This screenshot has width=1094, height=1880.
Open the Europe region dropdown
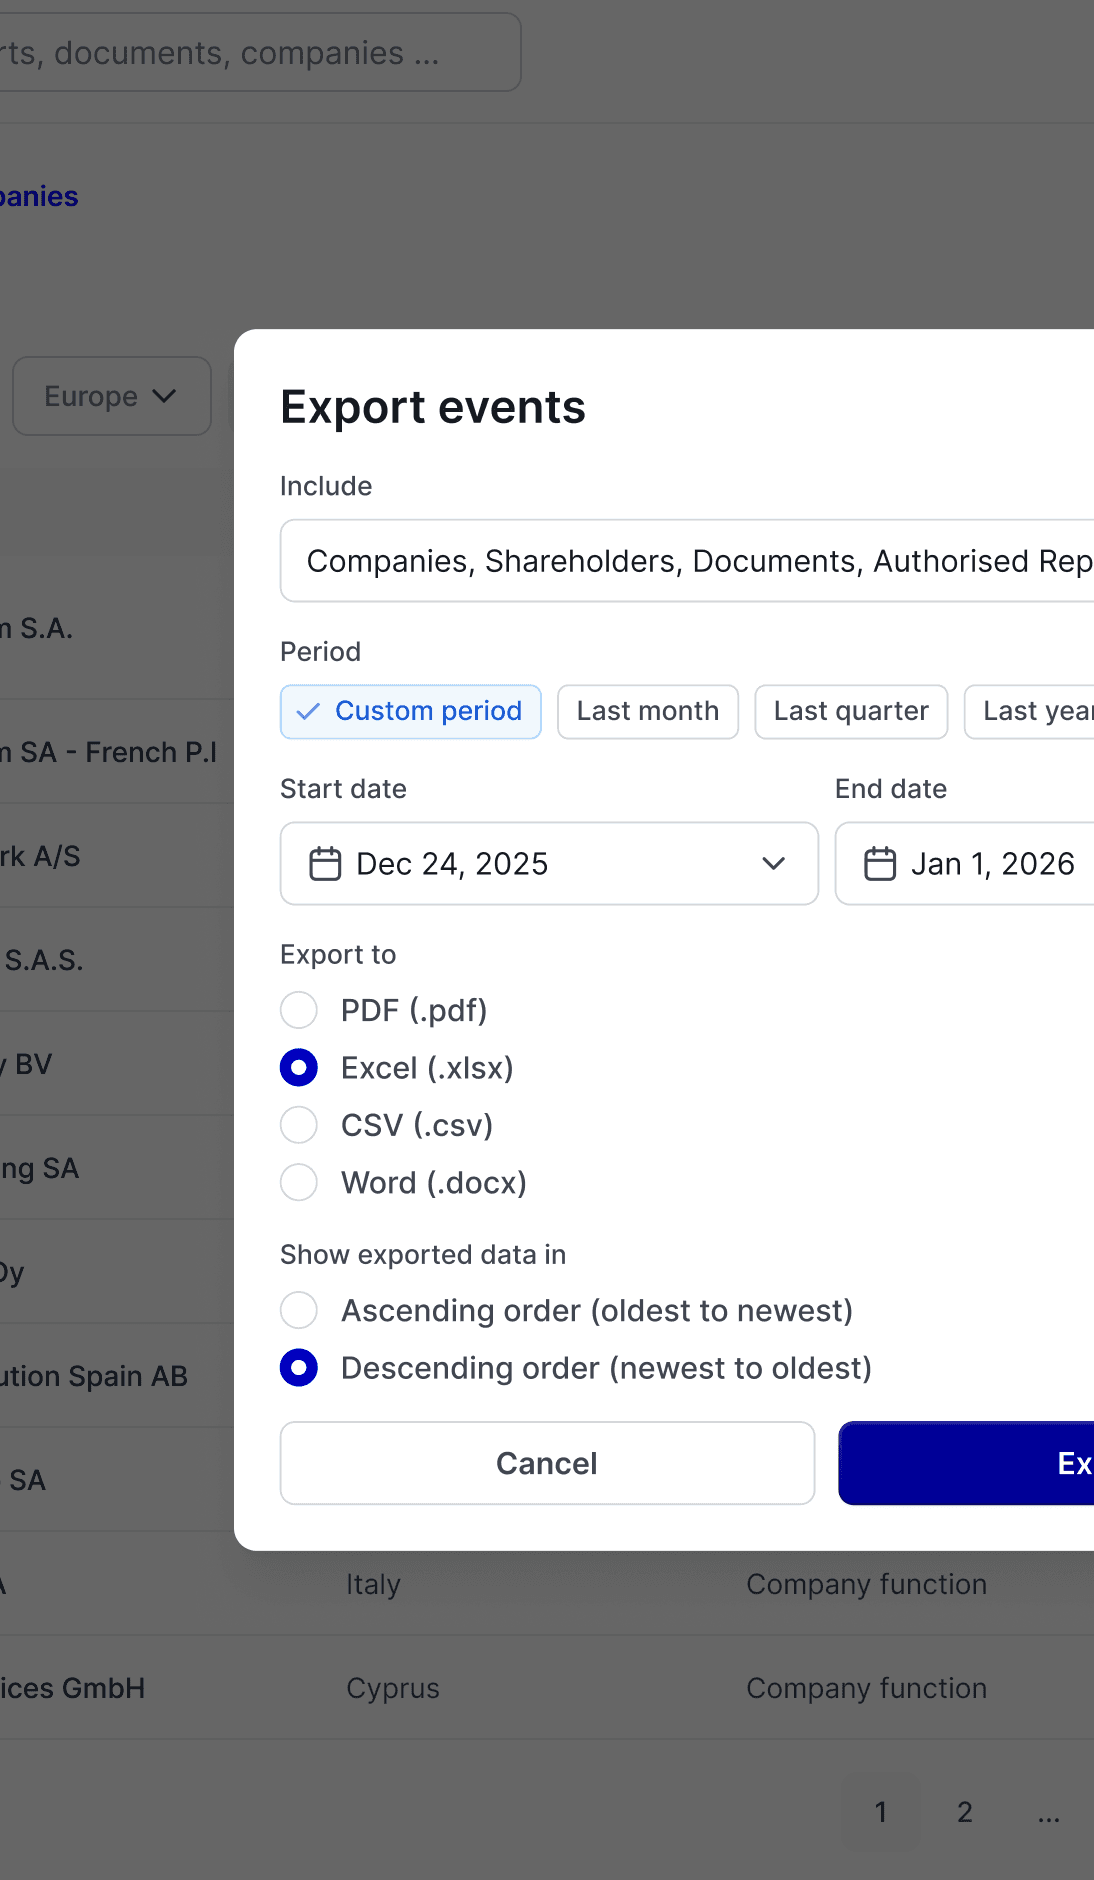pos(111,397)
